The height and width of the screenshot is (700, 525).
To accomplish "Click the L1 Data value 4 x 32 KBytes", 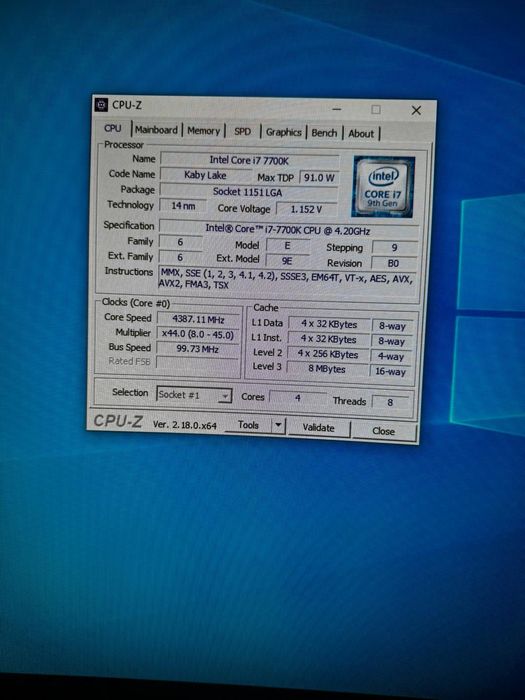I will point(329,324).
